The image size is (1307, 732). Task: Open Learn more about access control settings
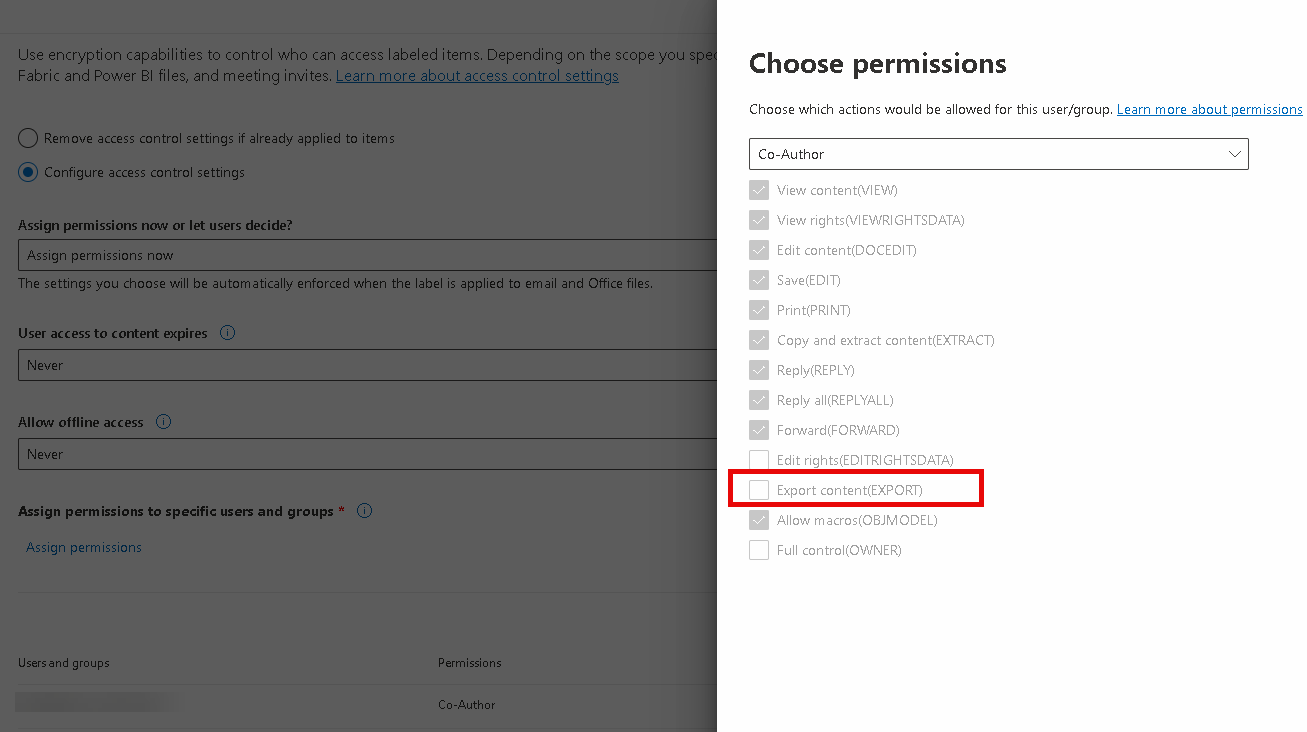click(477, 76)
